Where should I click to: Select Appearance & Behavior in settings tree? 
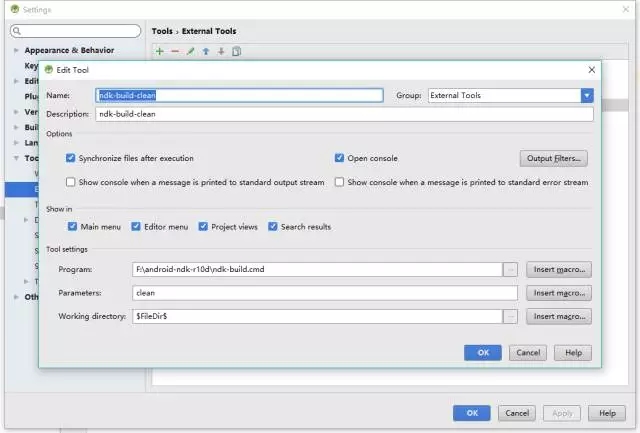click(69, 50)
